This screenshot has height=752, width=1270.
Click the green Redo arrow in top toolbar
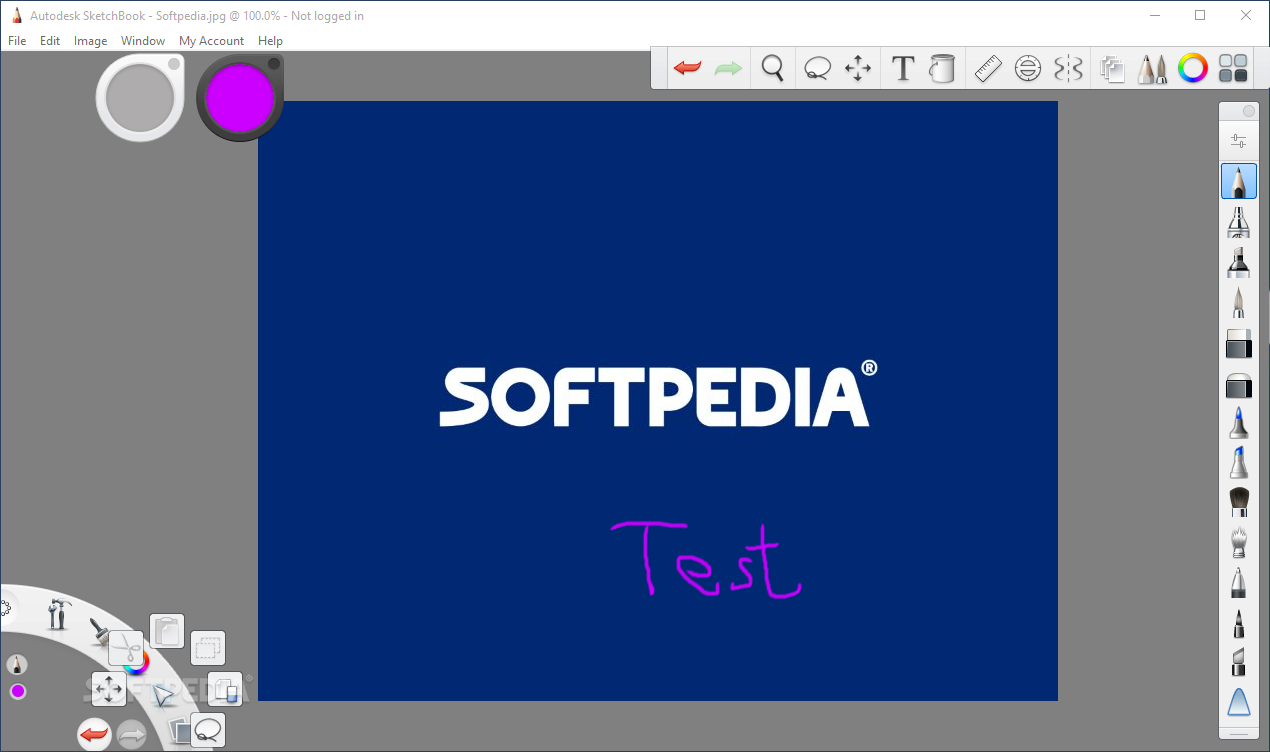pyautogui.click(x=728, y=68)
